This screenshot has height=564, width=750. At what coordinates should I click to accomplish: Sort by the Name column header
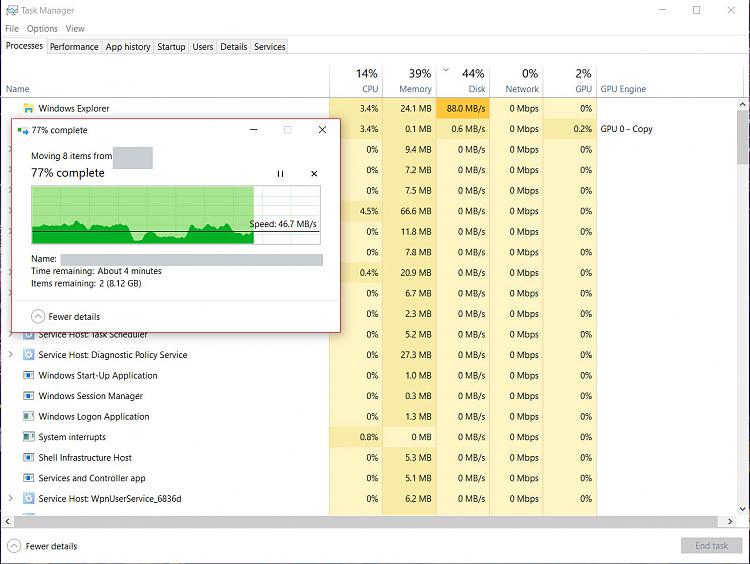[x=165, y=81]
